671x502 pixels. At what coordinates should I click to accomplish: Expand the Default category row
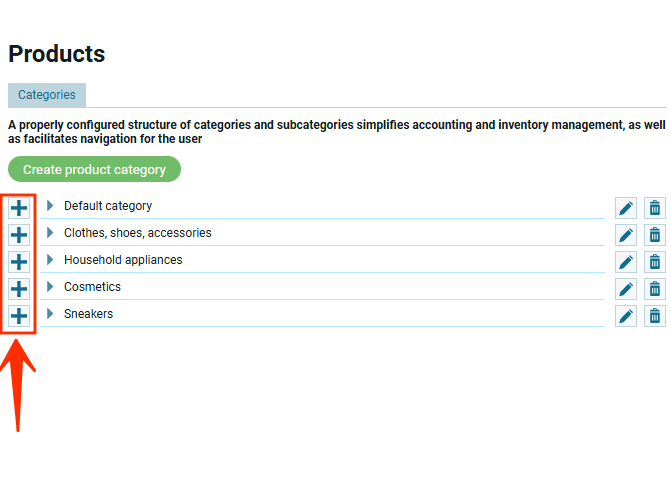point(50,206)
